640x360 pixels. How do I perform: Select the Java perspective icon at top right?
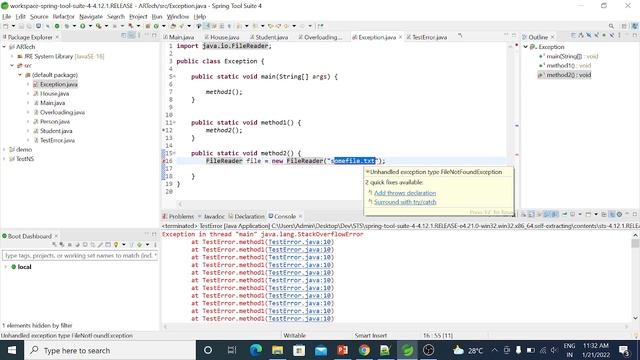tap(635, 26)
